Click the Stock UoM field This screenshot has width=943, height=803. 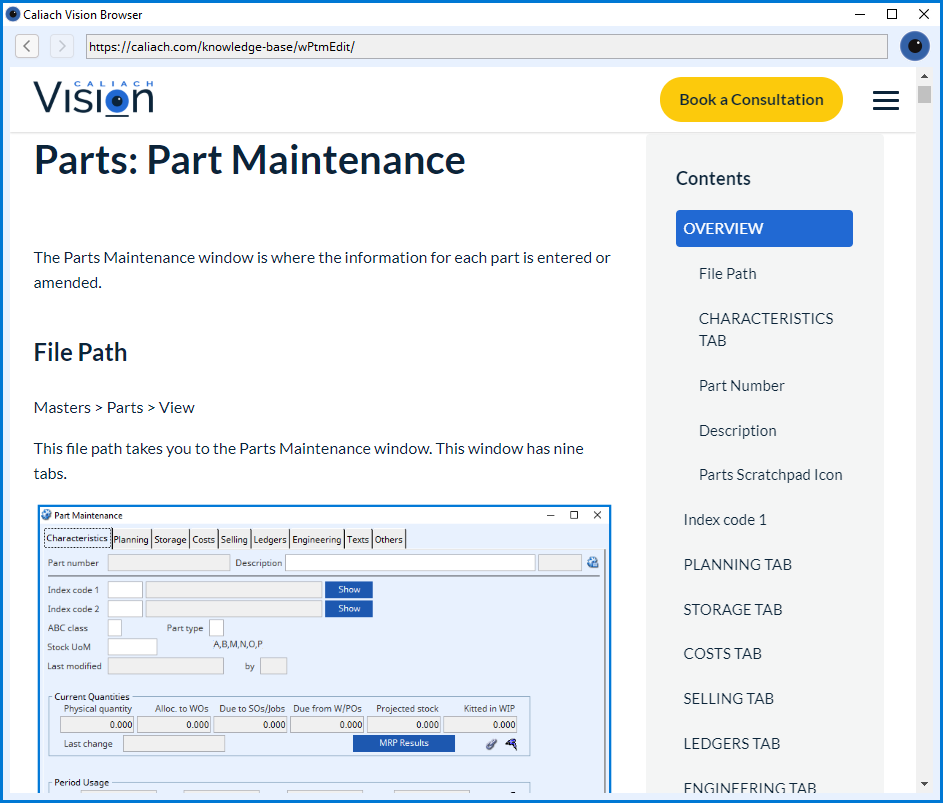coord(132,647)
